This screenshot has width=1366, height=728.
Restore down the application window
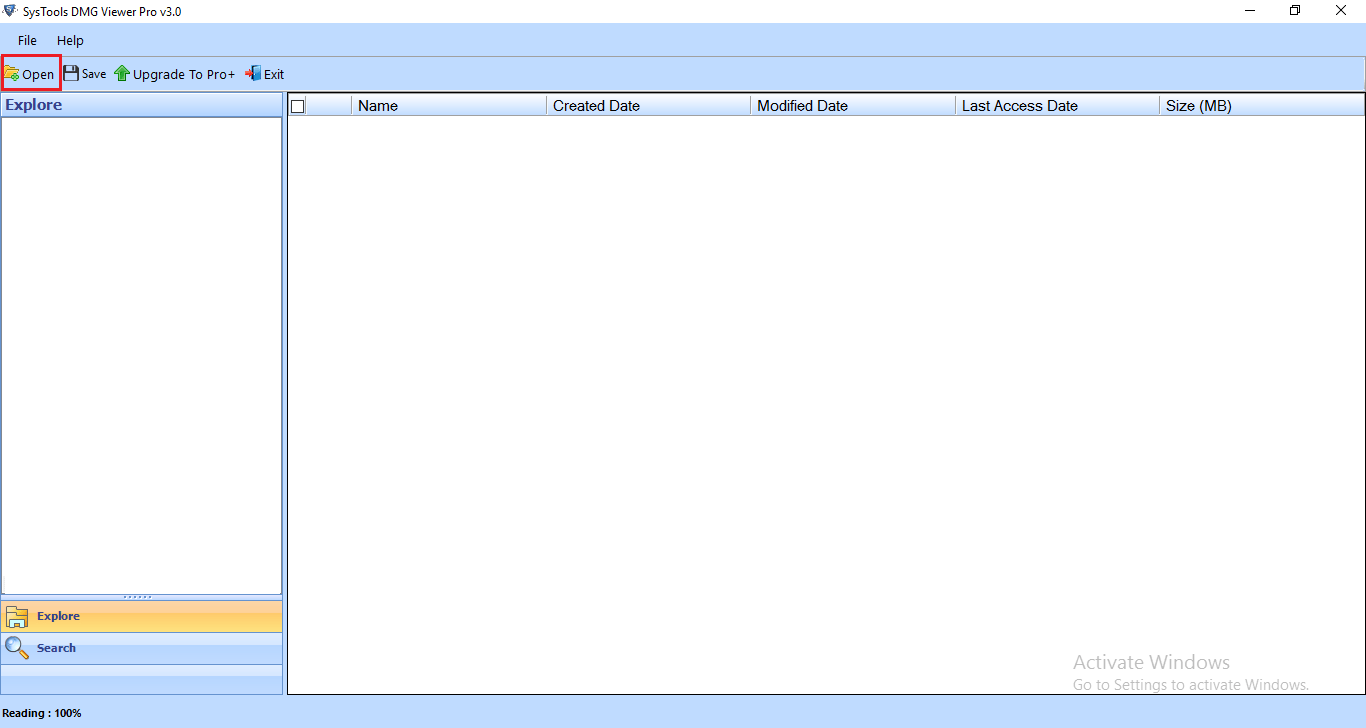[1295, 11]
